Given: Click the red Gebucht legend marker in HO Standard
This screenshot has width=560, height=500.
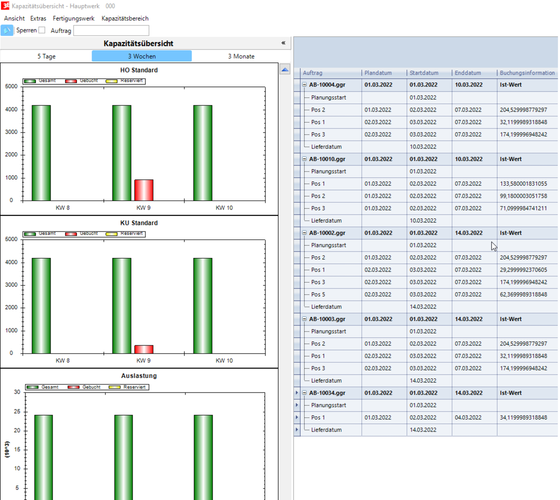Looking at the screenshot, I should 71,81.
